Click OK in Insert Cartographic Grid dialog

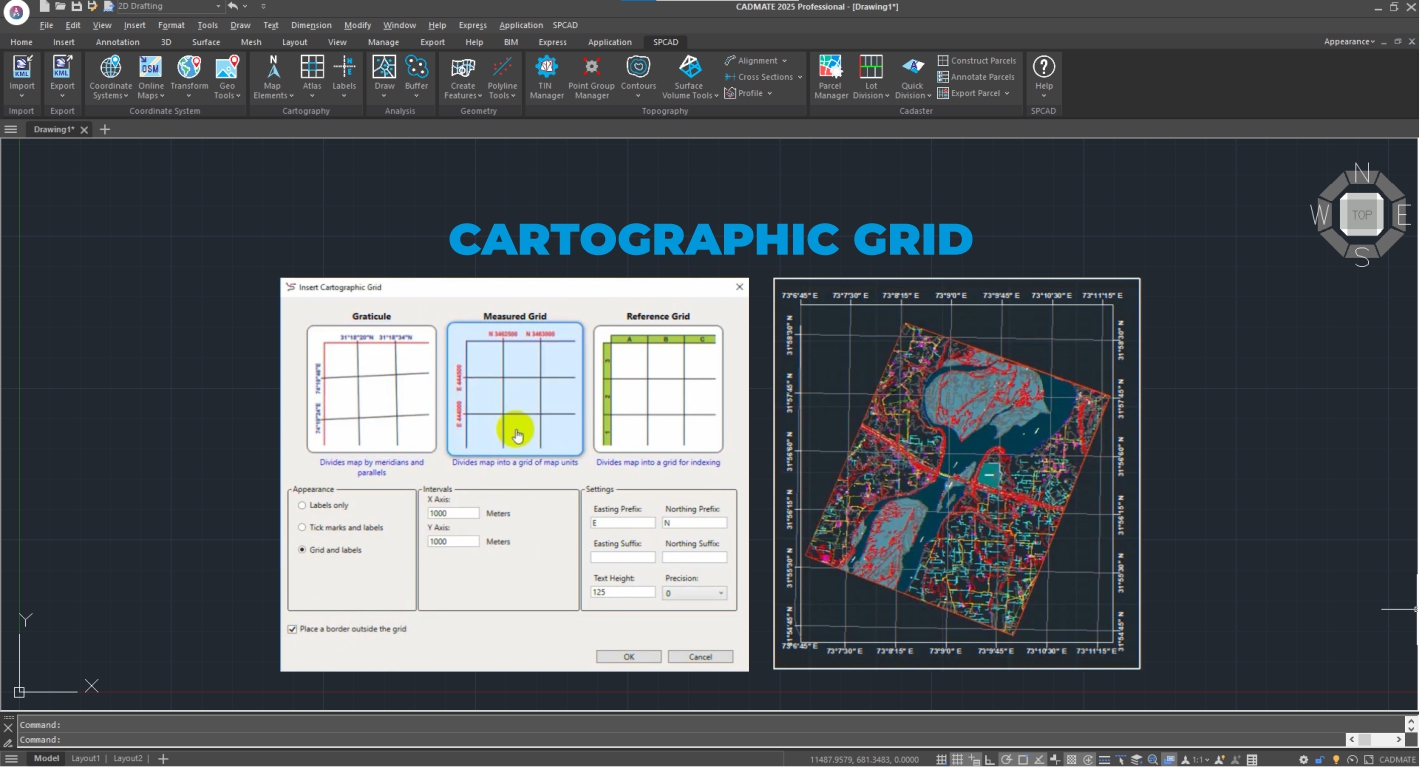tap(628, 657)
